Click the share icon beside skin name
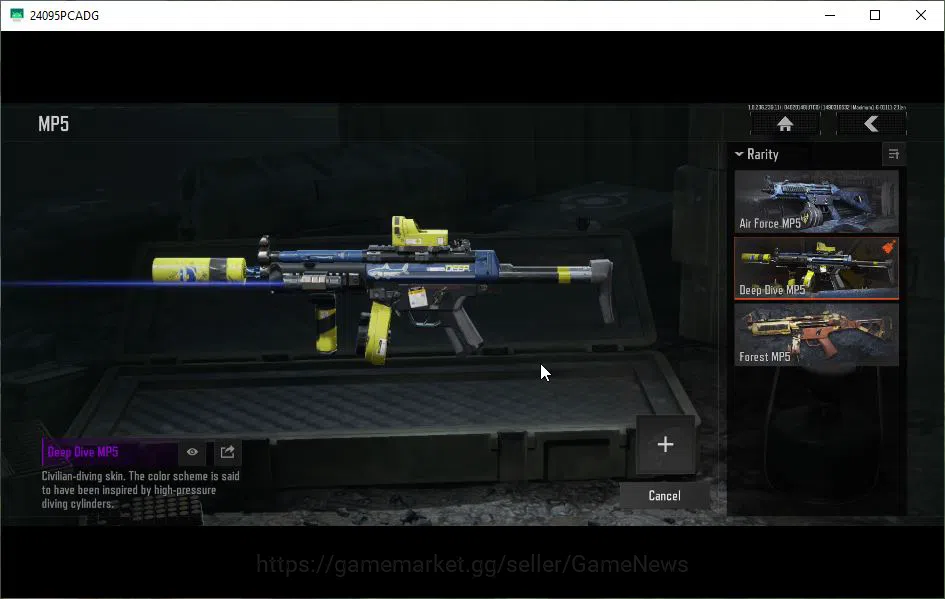The height and width of the screenshot is (599, 945). click(227, 452)
